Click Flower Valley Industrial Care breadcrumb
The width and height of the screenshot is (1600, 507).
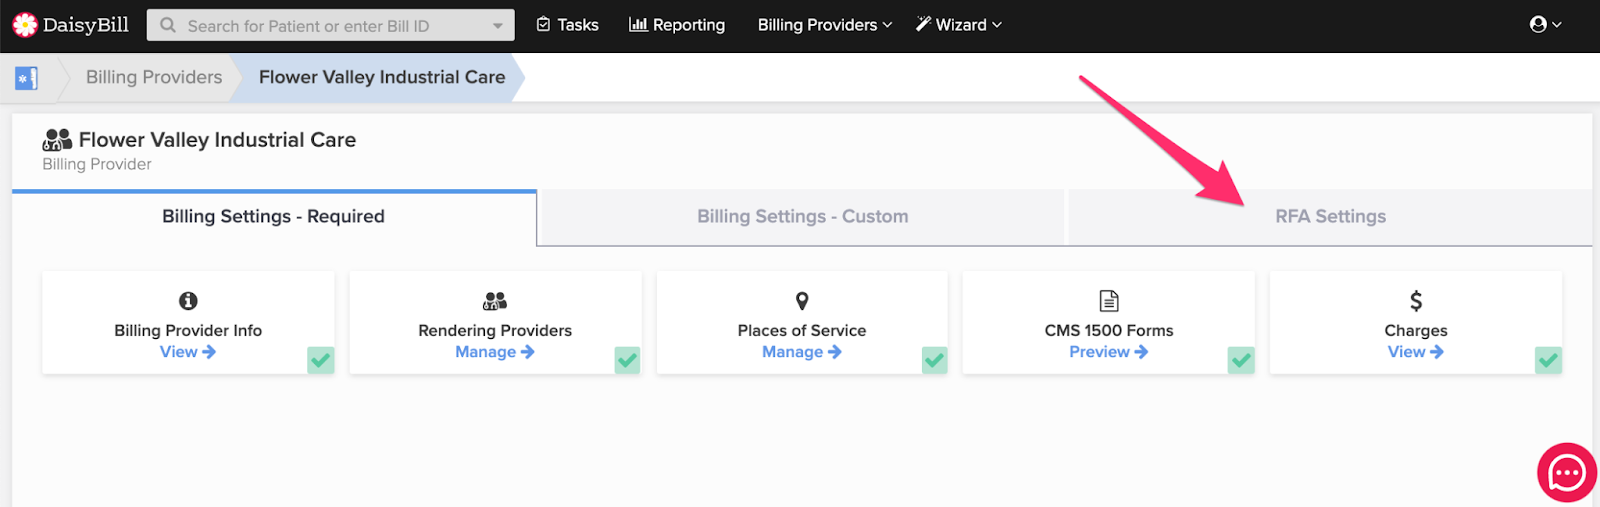pyautogui.click(x=382, y=77)
